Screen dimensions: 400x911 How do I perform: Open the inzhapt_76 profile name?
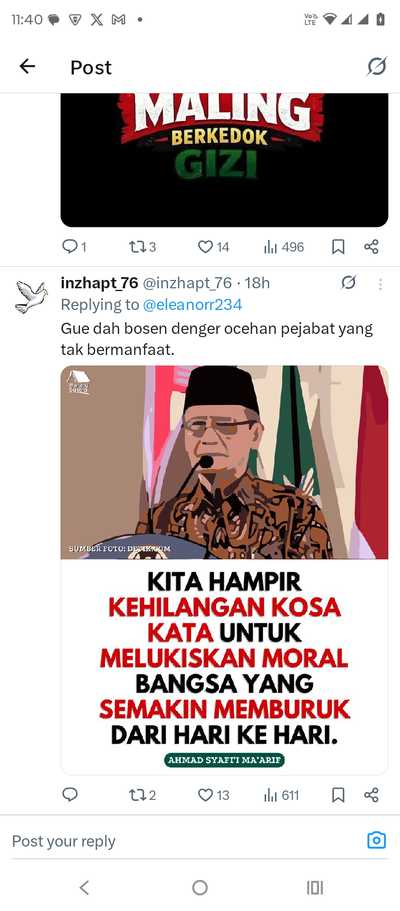point(99,283)
